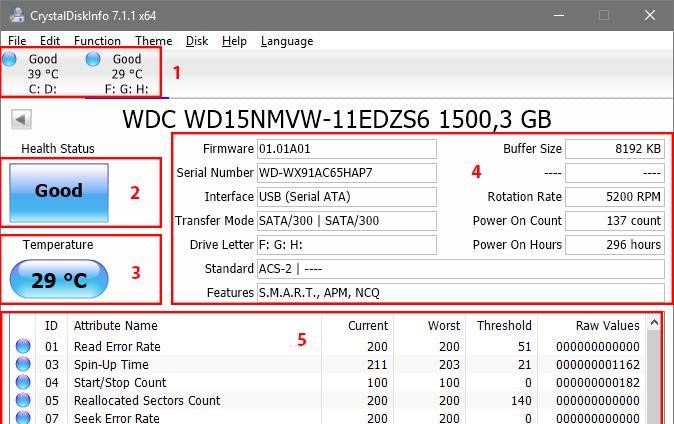Click the Serial Number field

coord(346,173)
